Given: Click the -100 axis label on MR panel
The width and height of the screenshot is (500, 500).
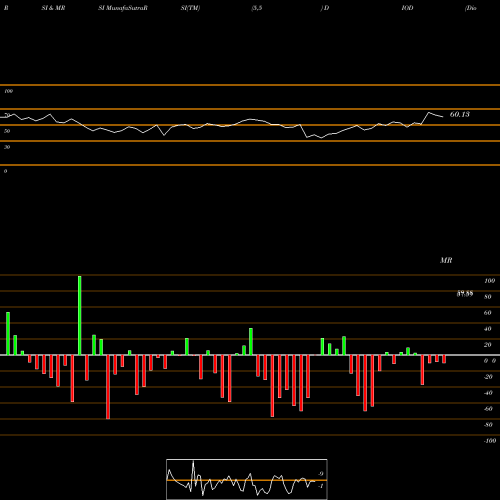Looking at the screenshot, I should tap(490, 441).
